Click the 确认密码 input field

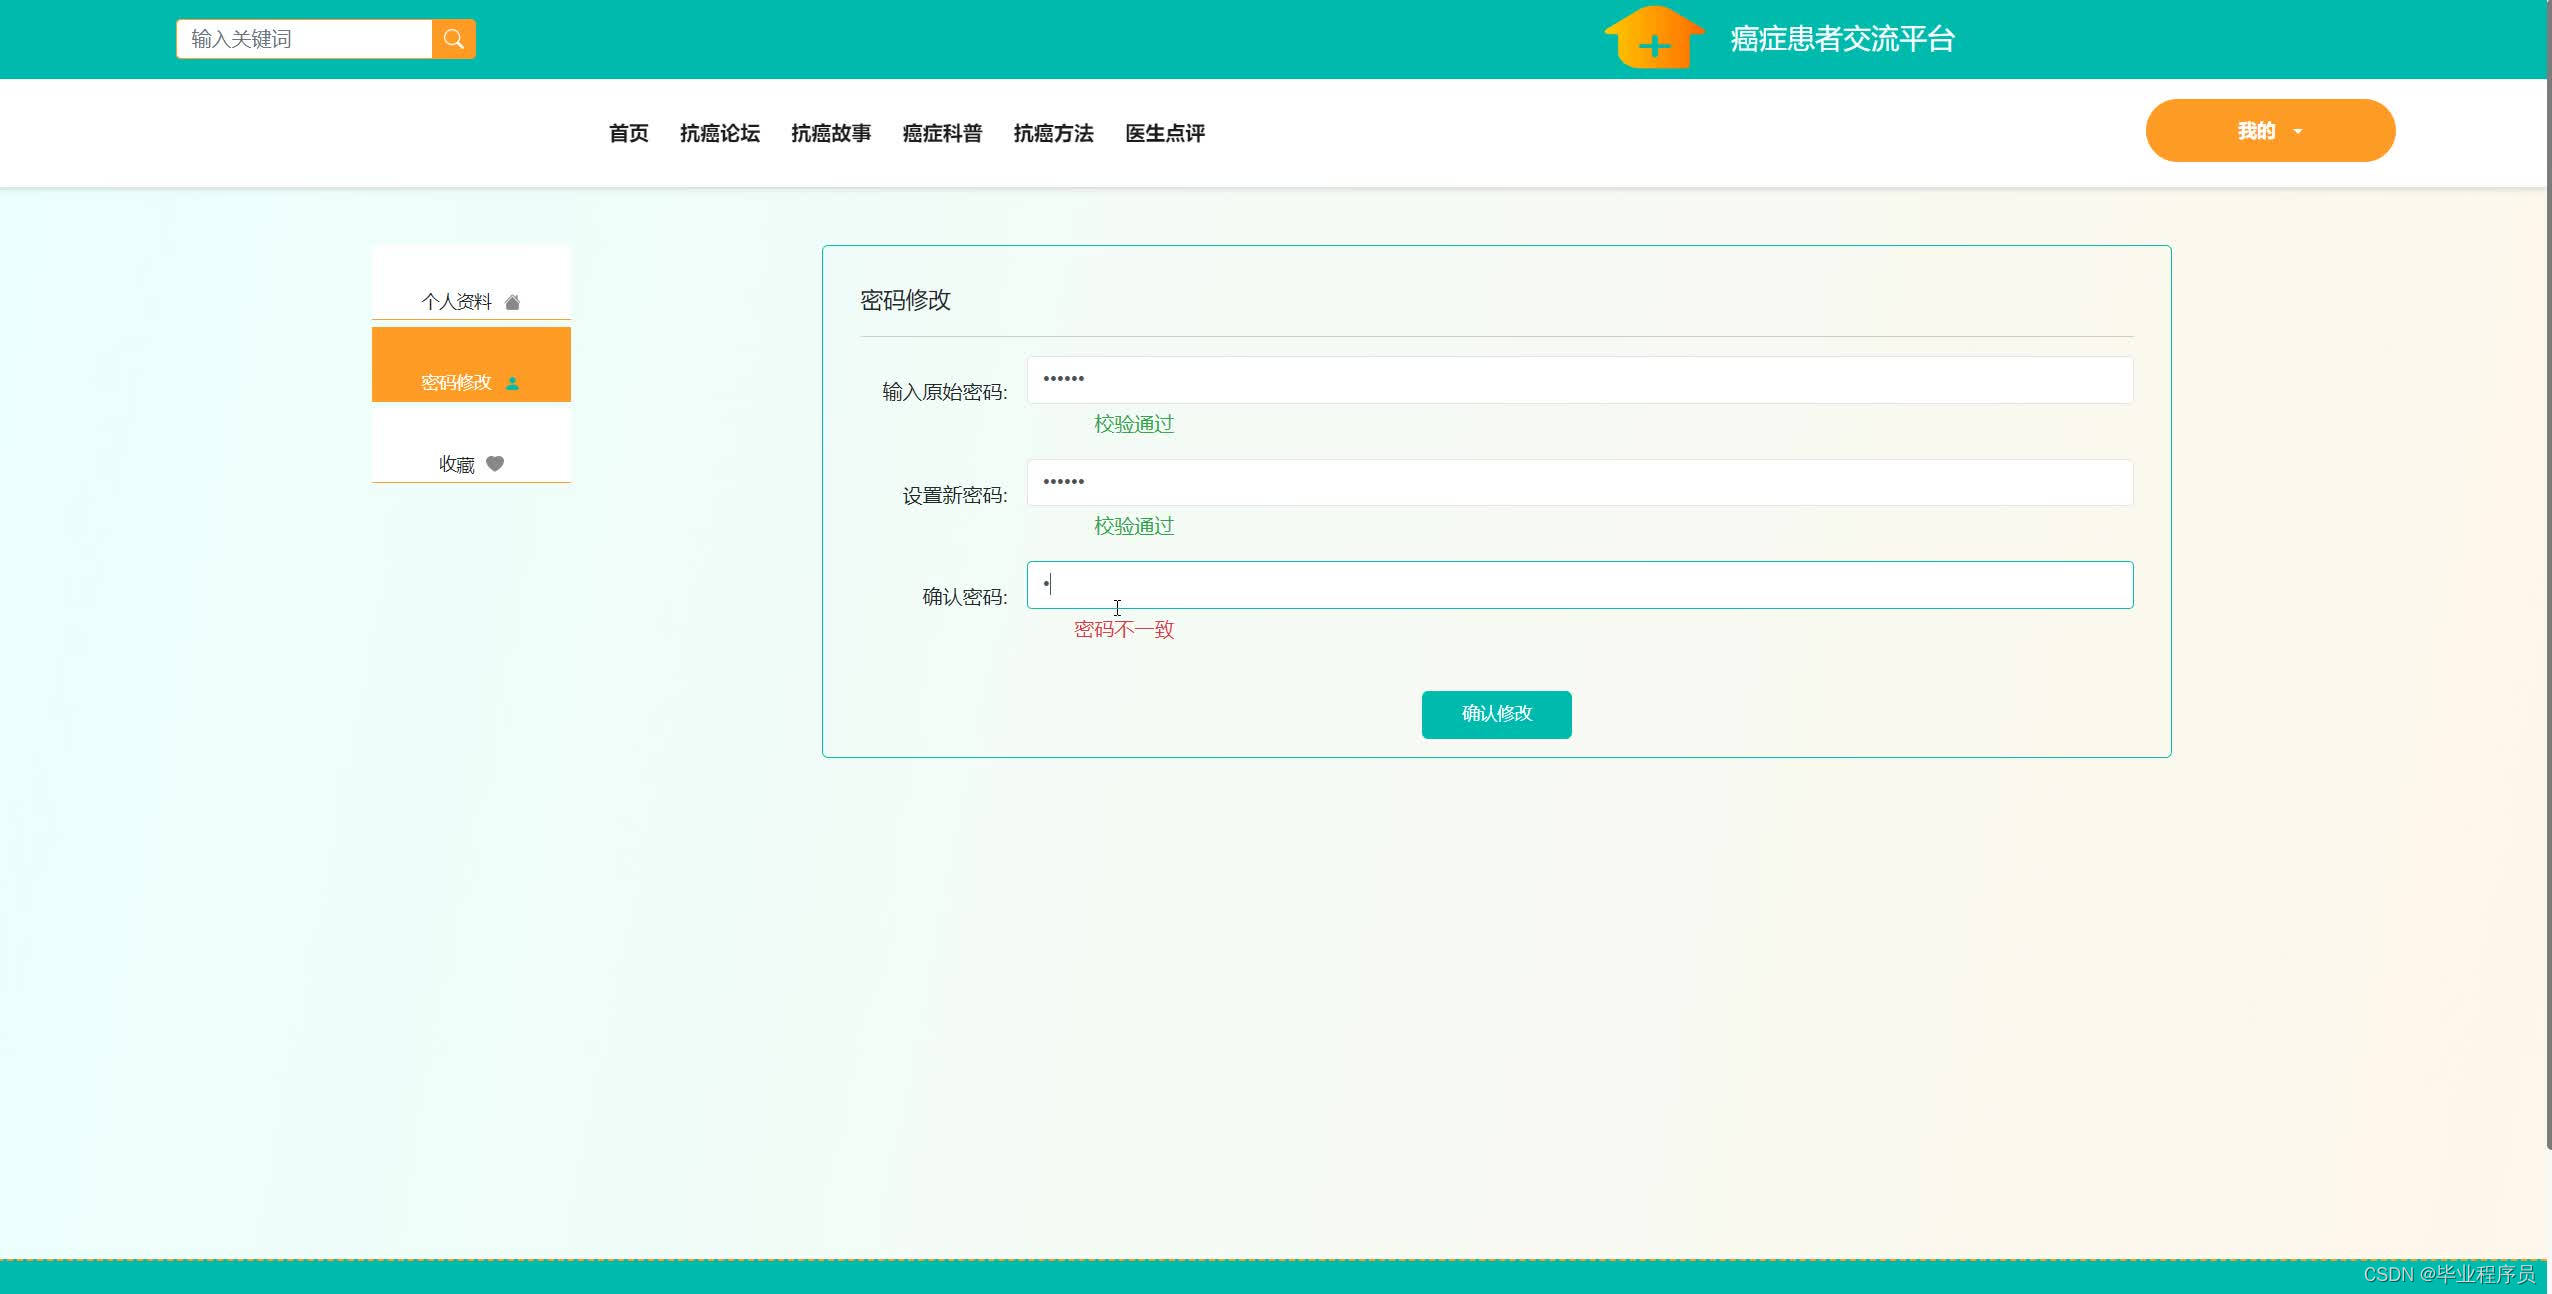(1580, 585)
